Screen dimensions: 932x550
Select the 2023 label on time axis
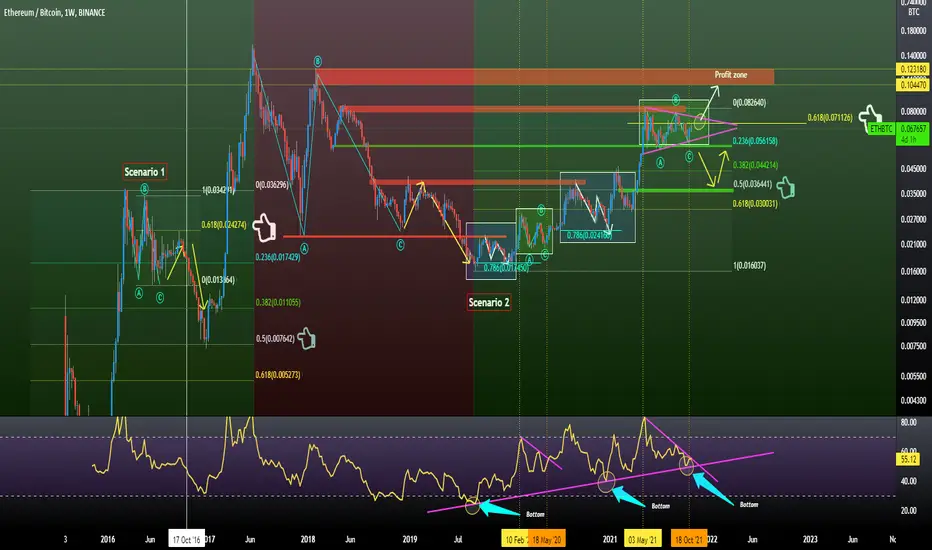coord(810,539)
